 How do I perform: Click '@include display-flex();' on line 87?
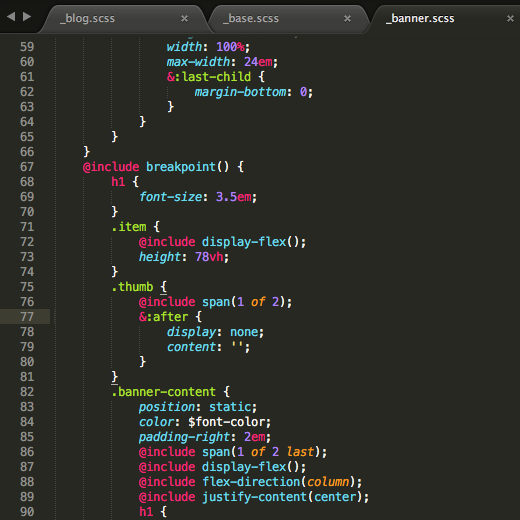point(222,467)
